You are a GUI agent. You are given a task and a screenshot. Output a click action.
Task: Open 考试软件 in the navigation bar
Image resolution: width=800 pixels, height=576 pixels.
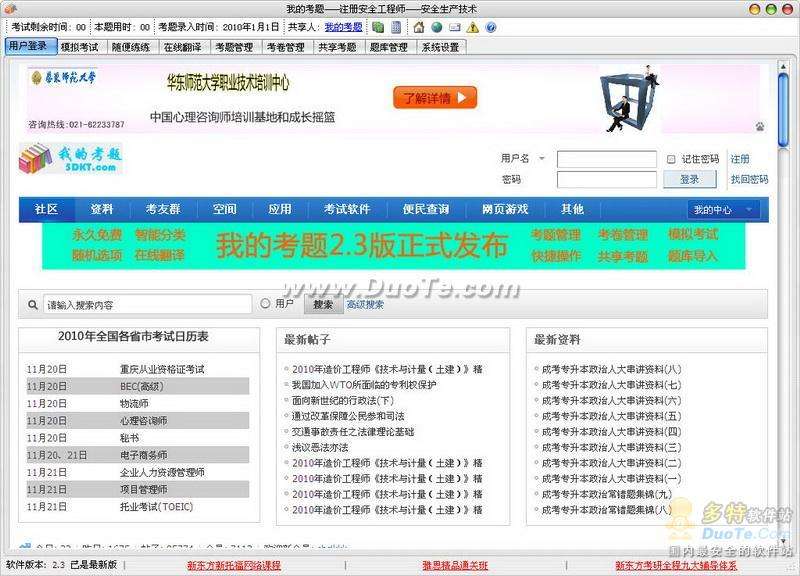click(347, 209)
